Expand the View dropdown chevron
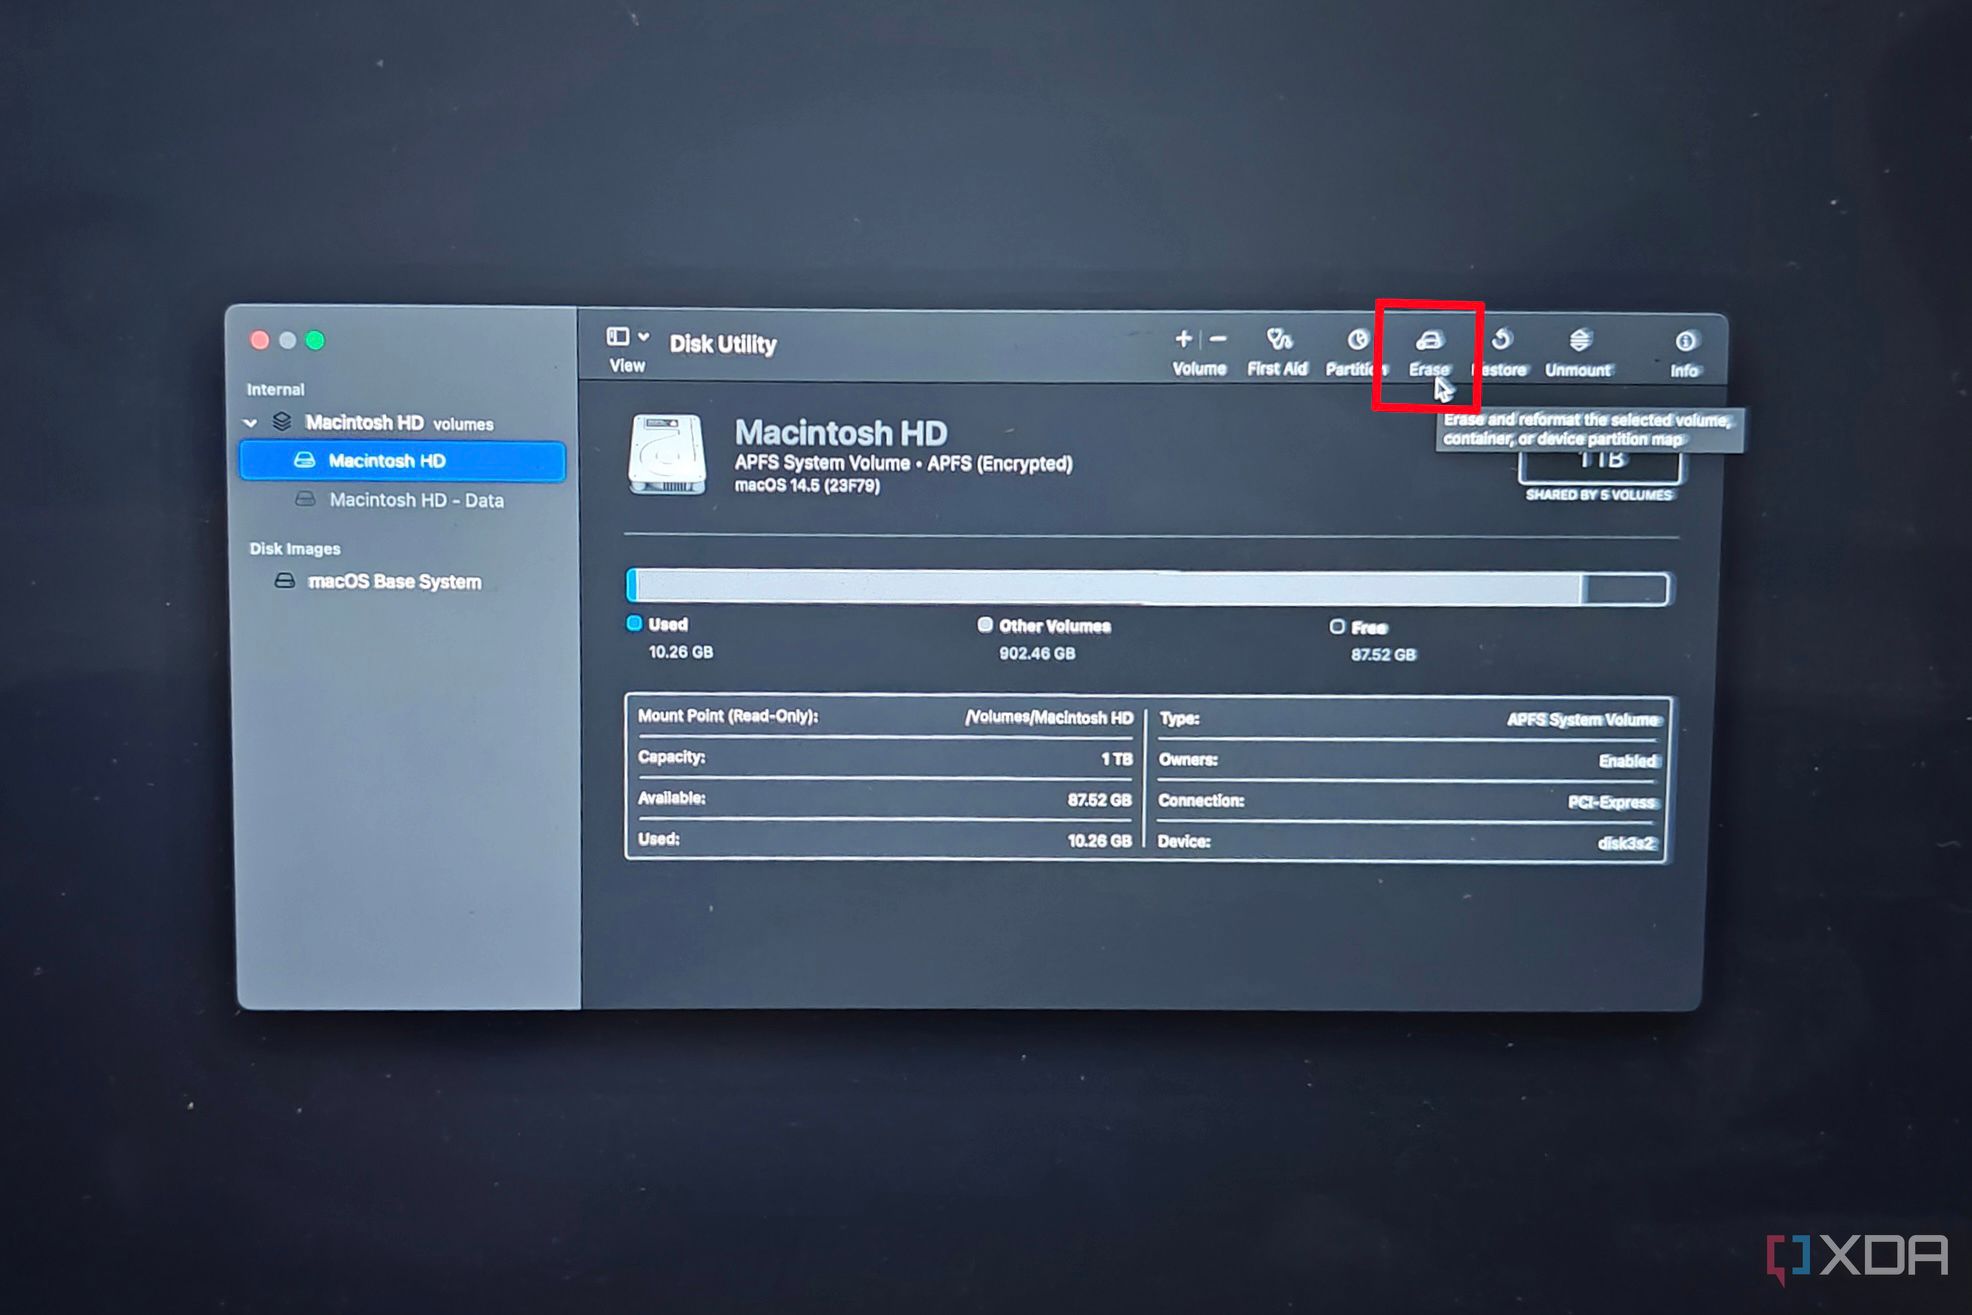Viewport: 1972px width, 1315px height. coord(644,337)
